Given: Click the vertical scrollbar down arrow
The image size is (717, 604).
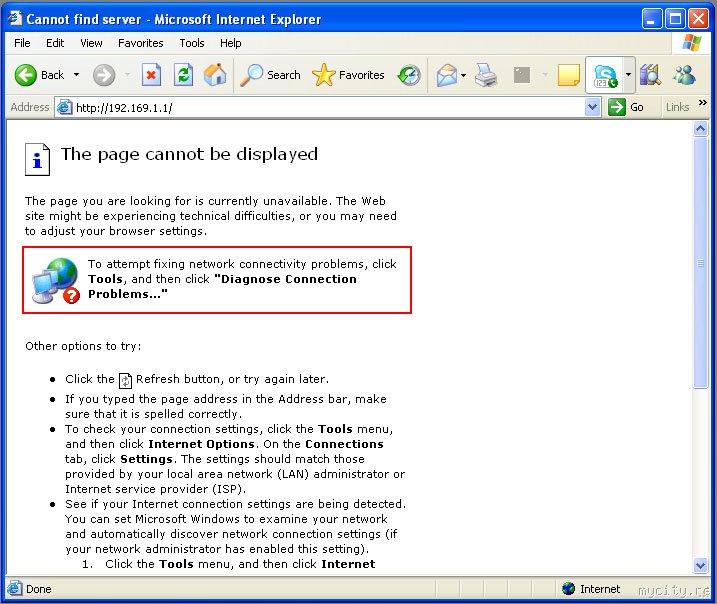Looking at the screenshot, I should [x=701, y=565].
